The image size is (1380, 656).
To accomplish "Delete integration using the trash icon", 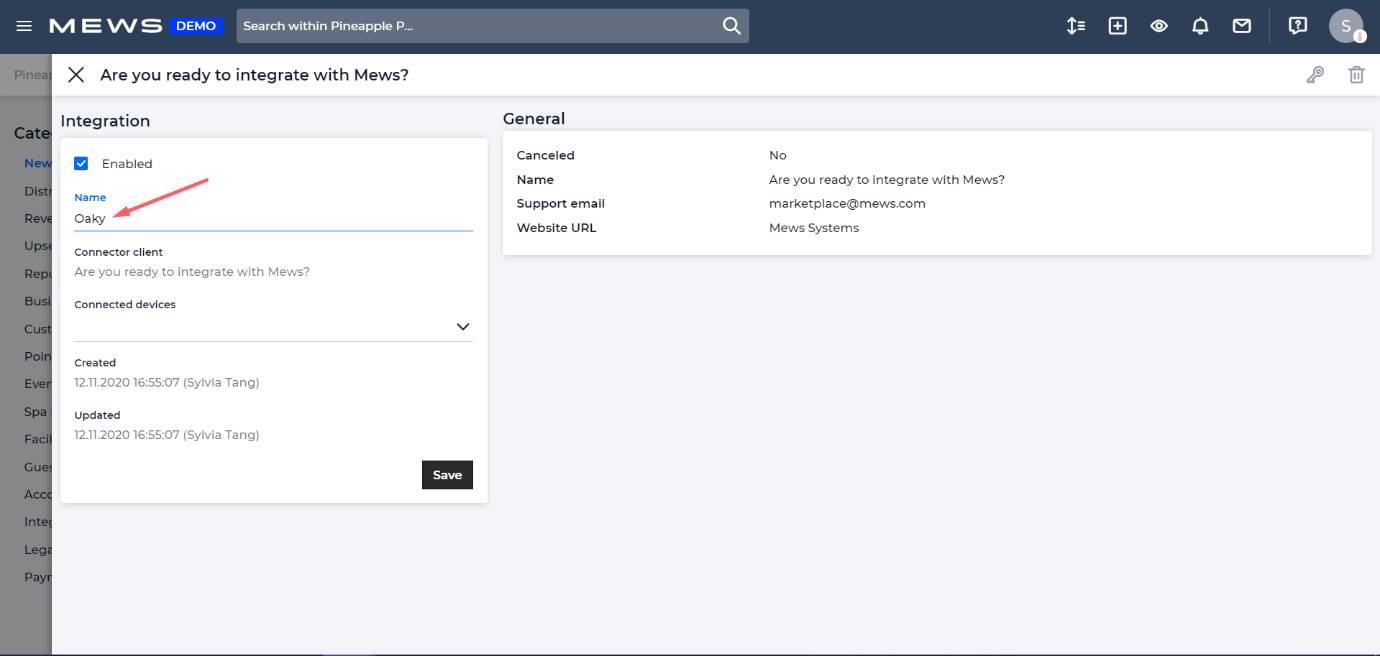I will (1356, 75).
